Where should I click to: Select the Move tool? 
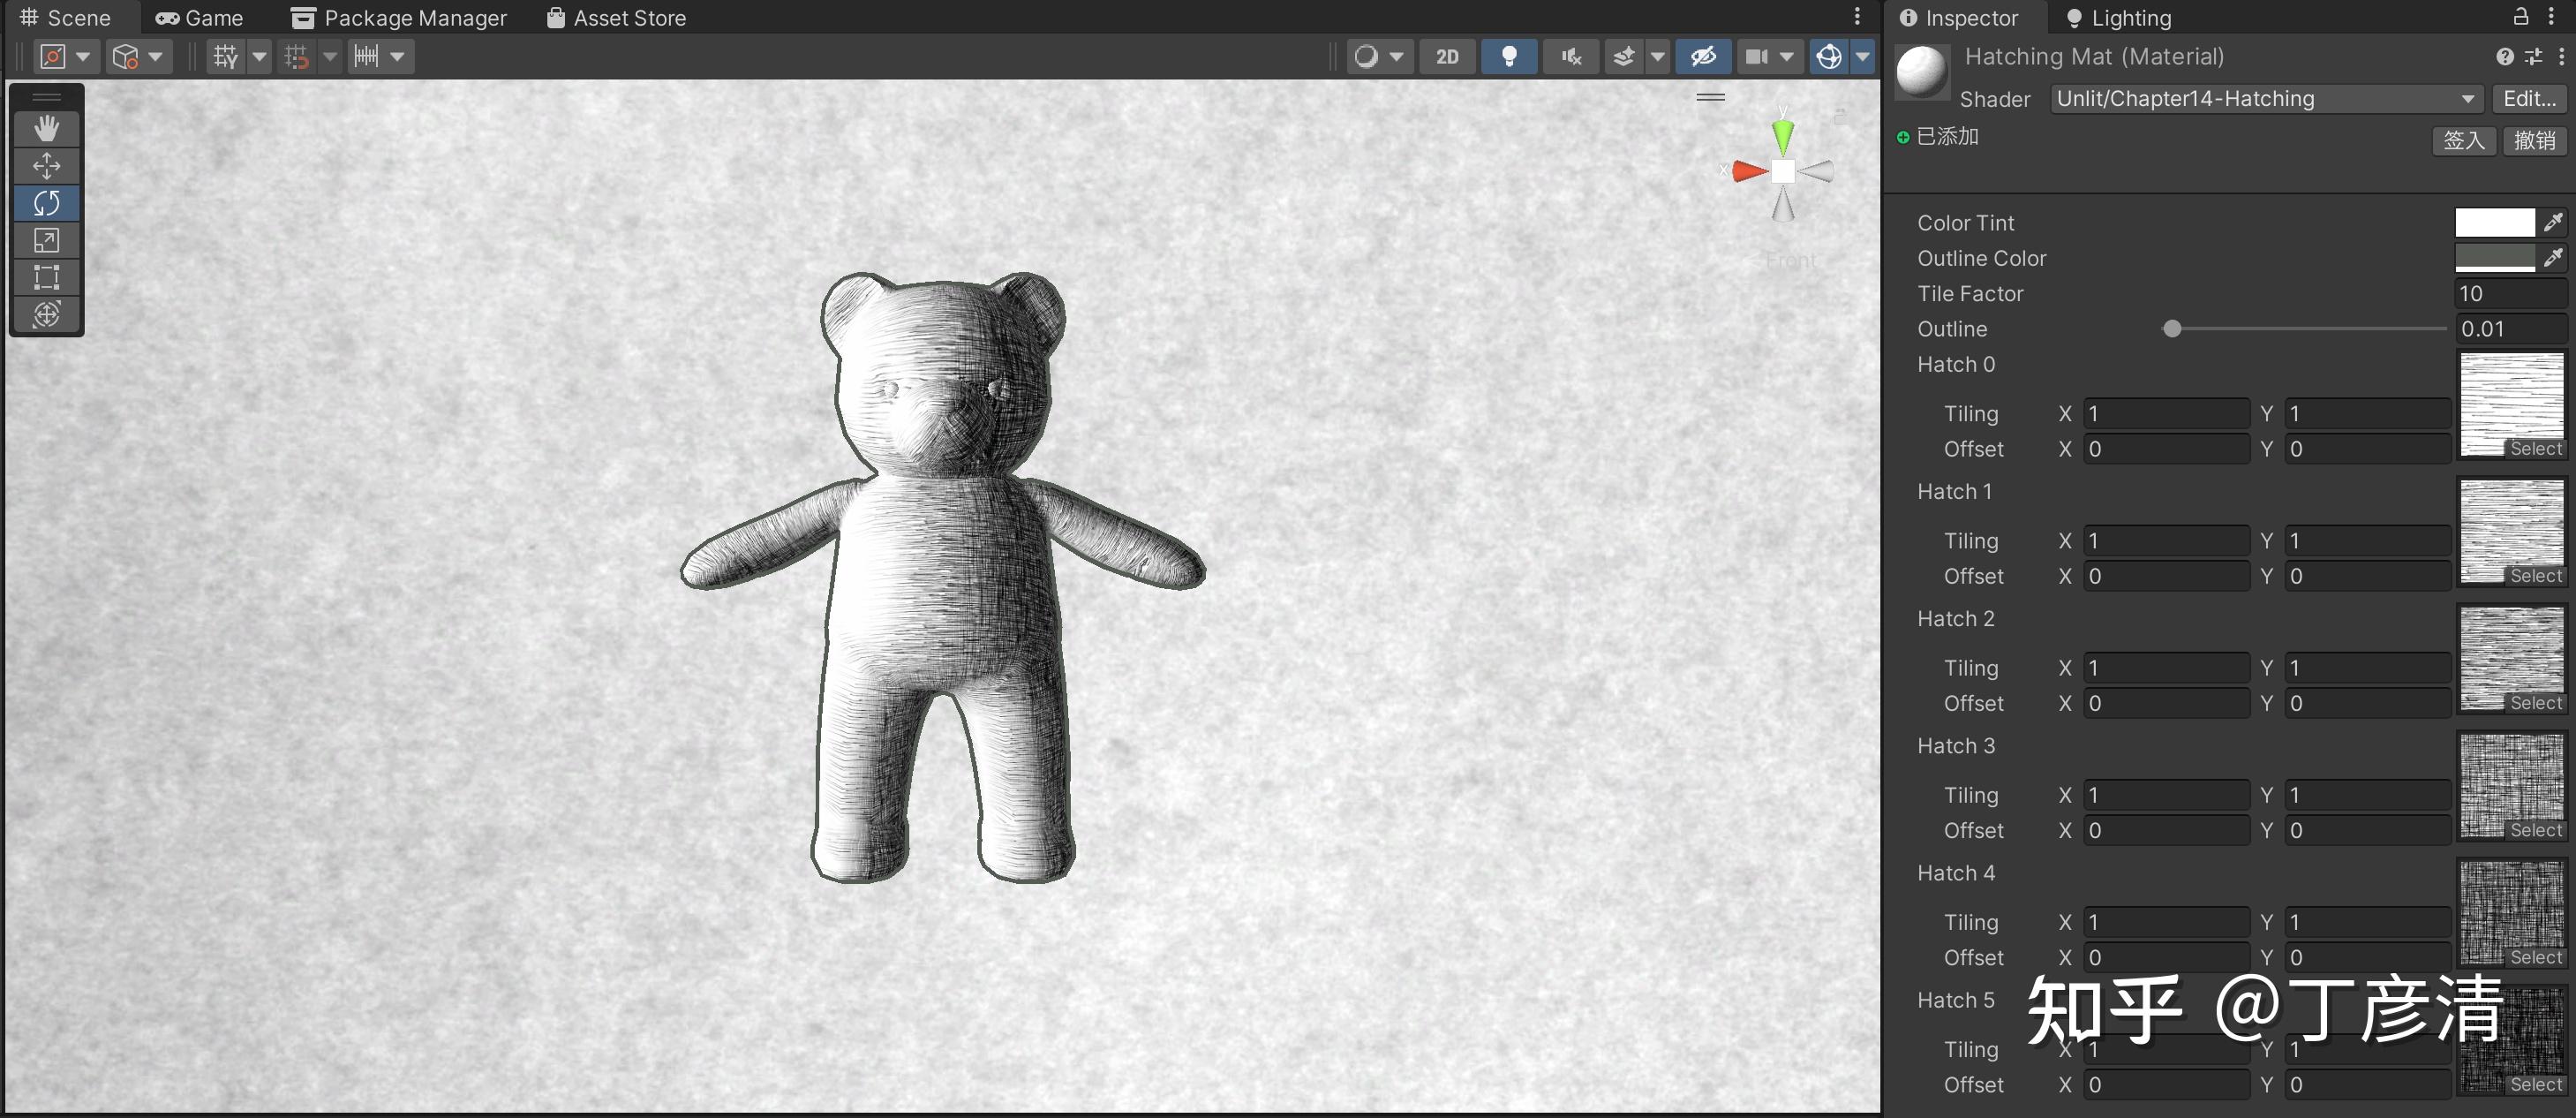coord(47,166)
